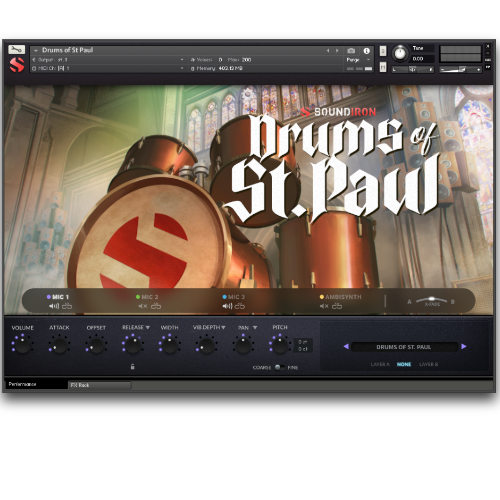Click the AMBISYNTH link chain icon
The width and height of the screenshot is (500, 500).
click(337, 306)
